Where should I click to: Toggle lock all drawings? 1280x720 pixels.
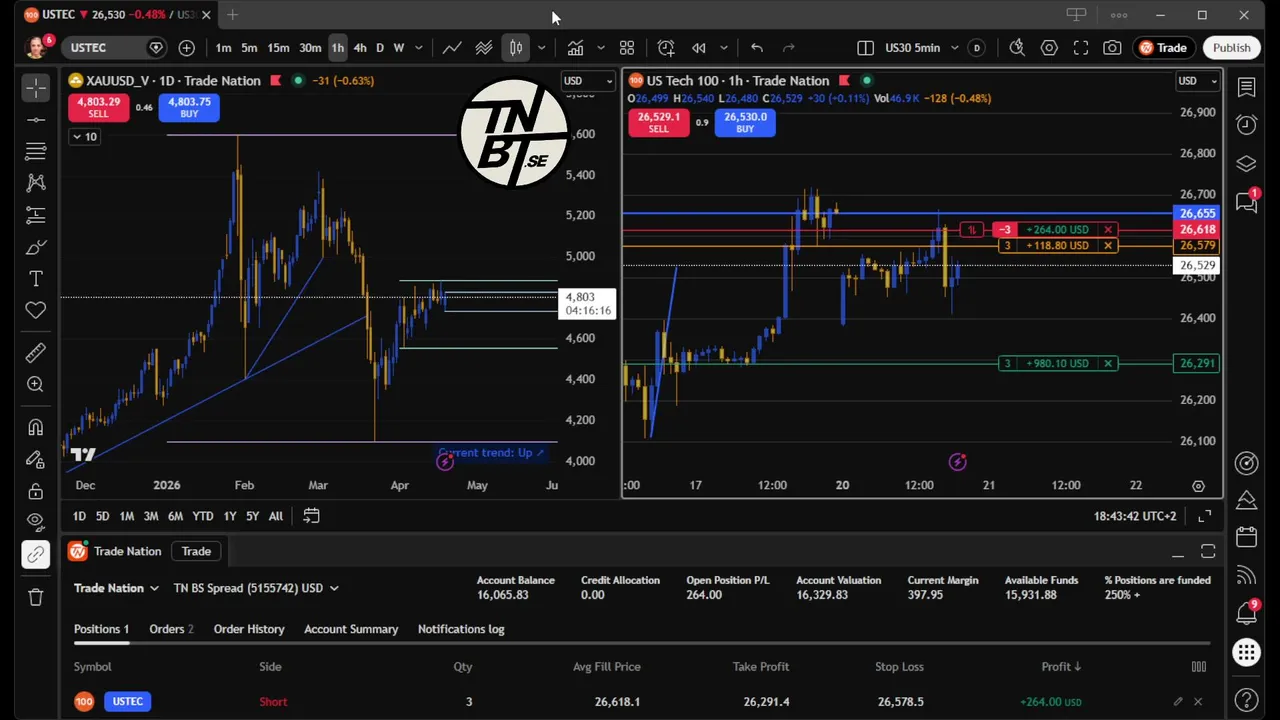pos(36,491)
